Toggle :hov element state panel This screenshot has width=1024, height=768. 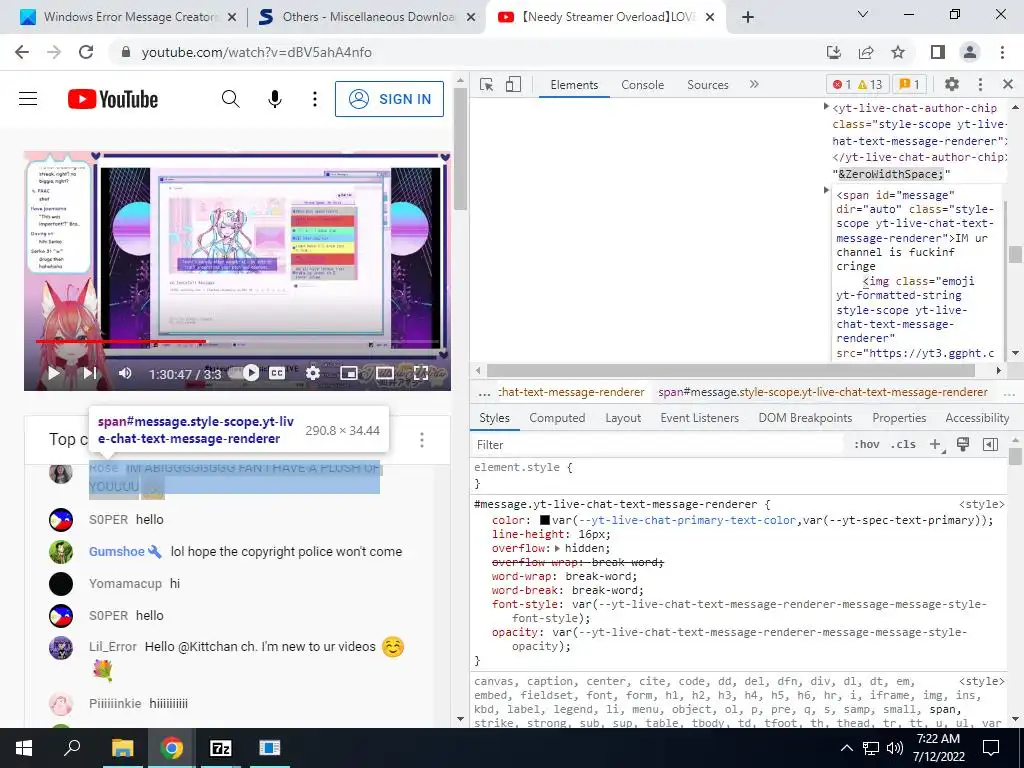pyautogui.click(x=867, y=445)
